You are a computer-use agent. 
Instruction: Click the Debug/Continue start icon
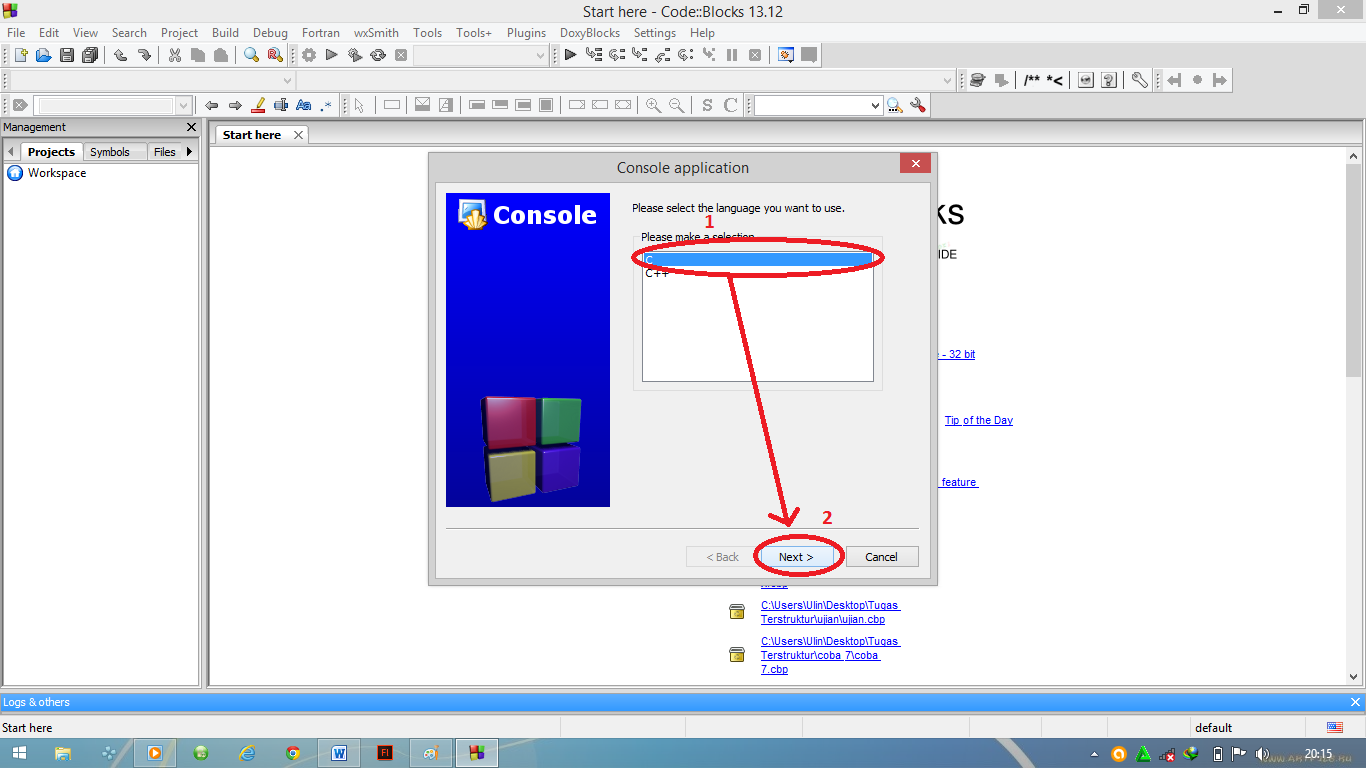pos(570,55)
